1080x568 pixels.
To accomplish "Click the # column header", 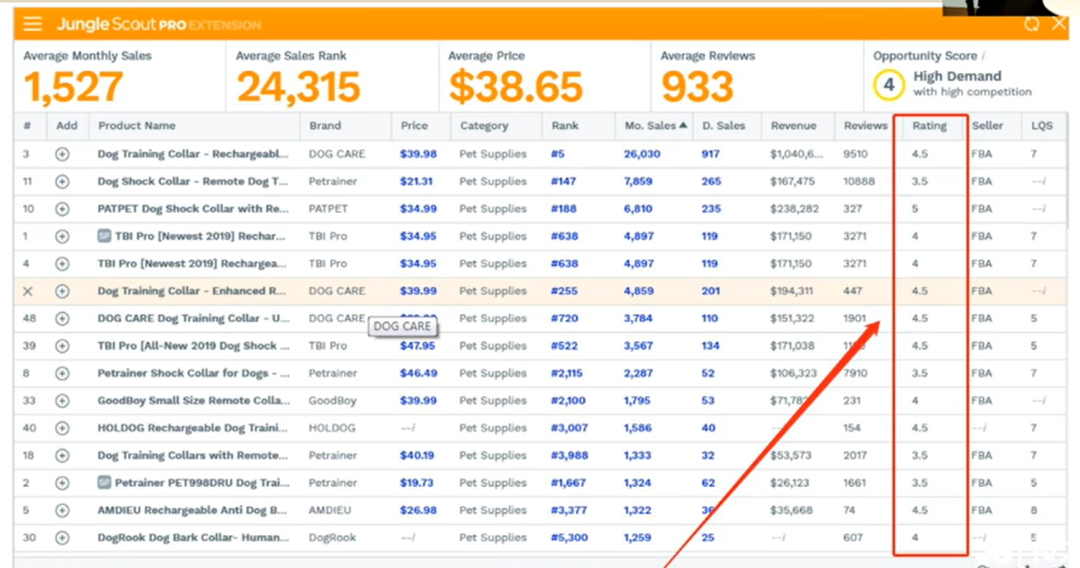I will tap(27, 125).
